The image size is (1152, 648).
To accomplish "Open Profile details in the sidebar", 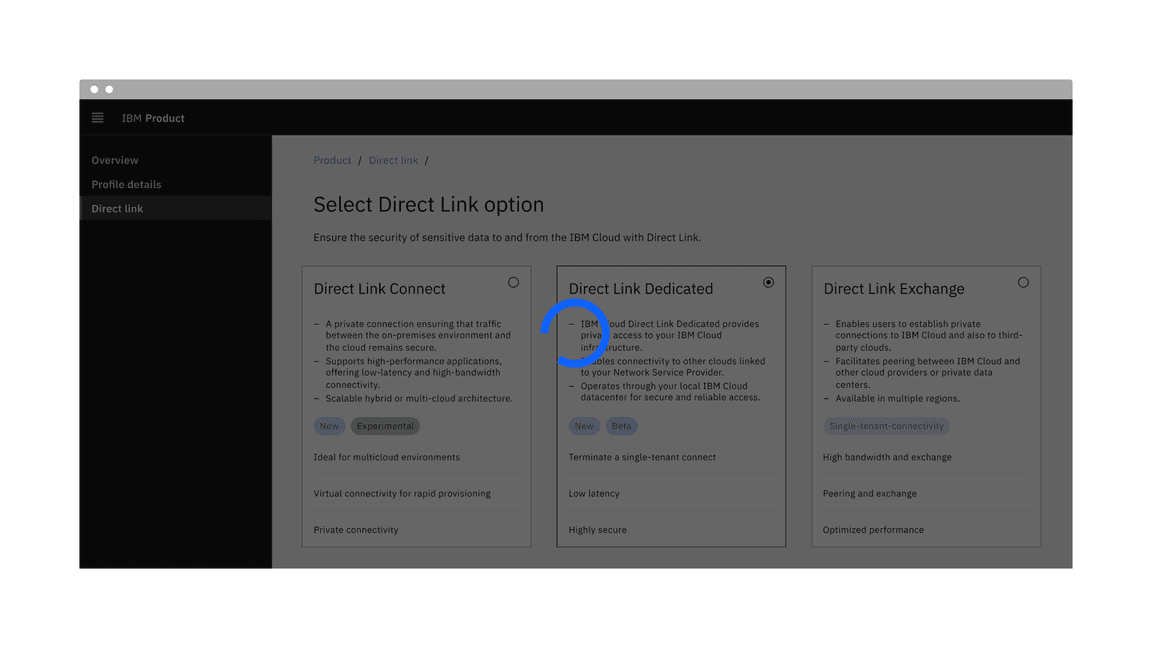I will [126, 184].
